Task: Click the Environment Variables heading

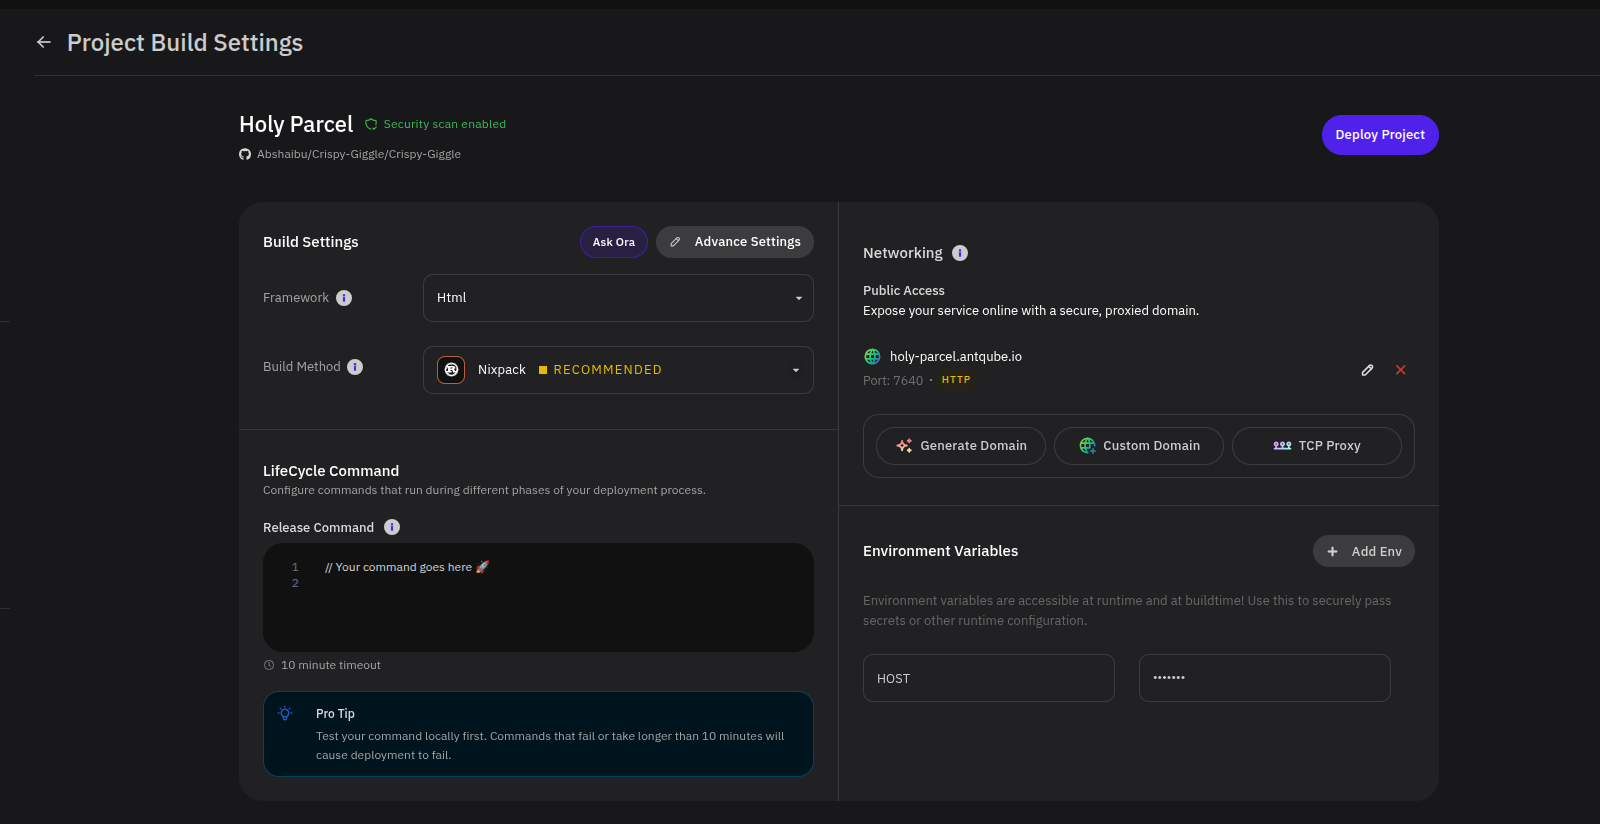Action: tap(941, 551)
